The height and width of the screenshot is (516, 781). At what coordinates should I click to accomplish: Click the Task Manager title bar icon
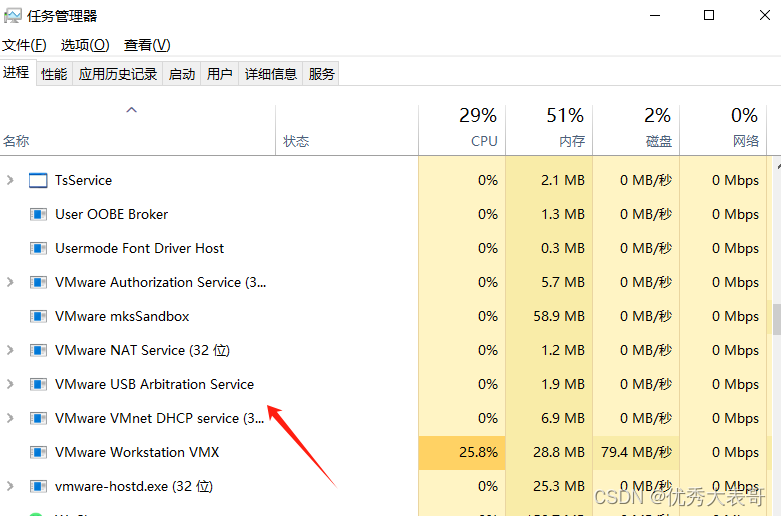point(12,16)
